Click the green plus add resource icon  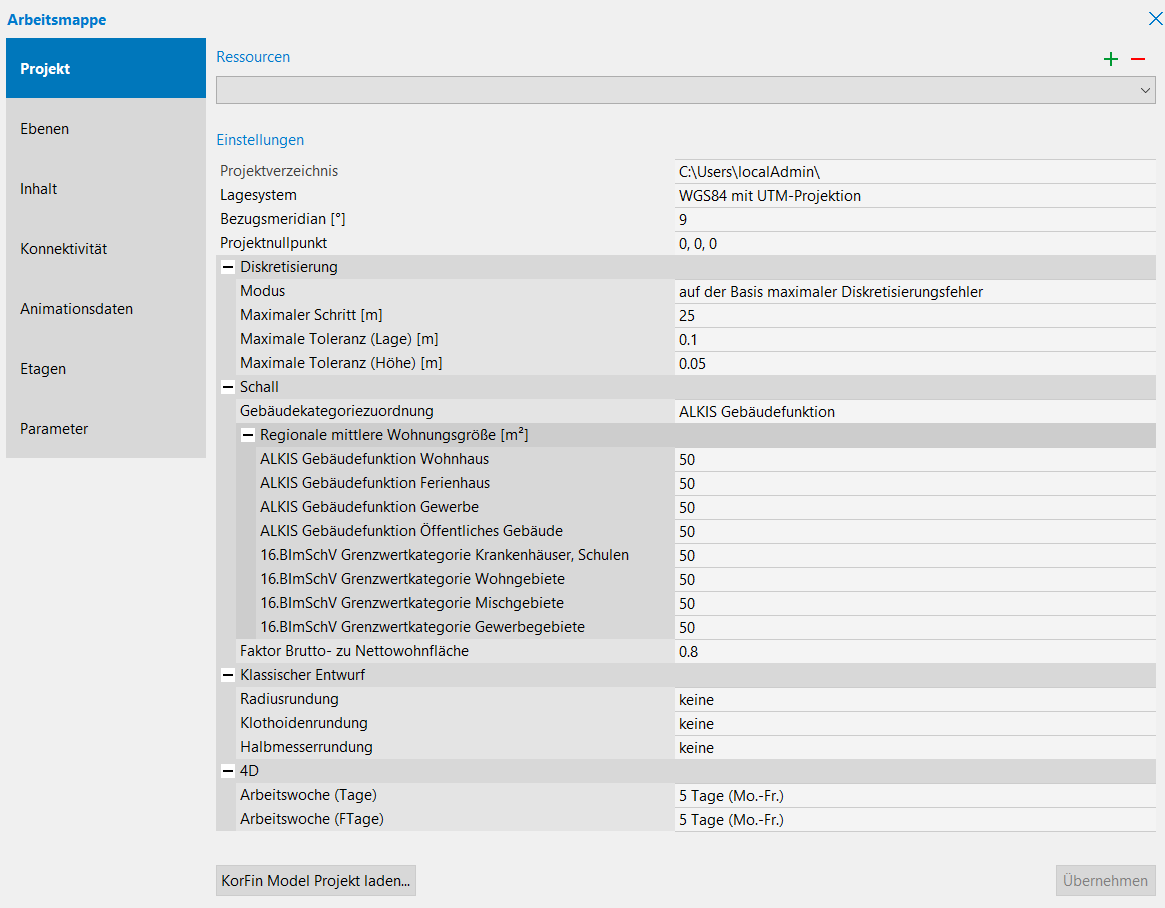(x=1110, y=59)
